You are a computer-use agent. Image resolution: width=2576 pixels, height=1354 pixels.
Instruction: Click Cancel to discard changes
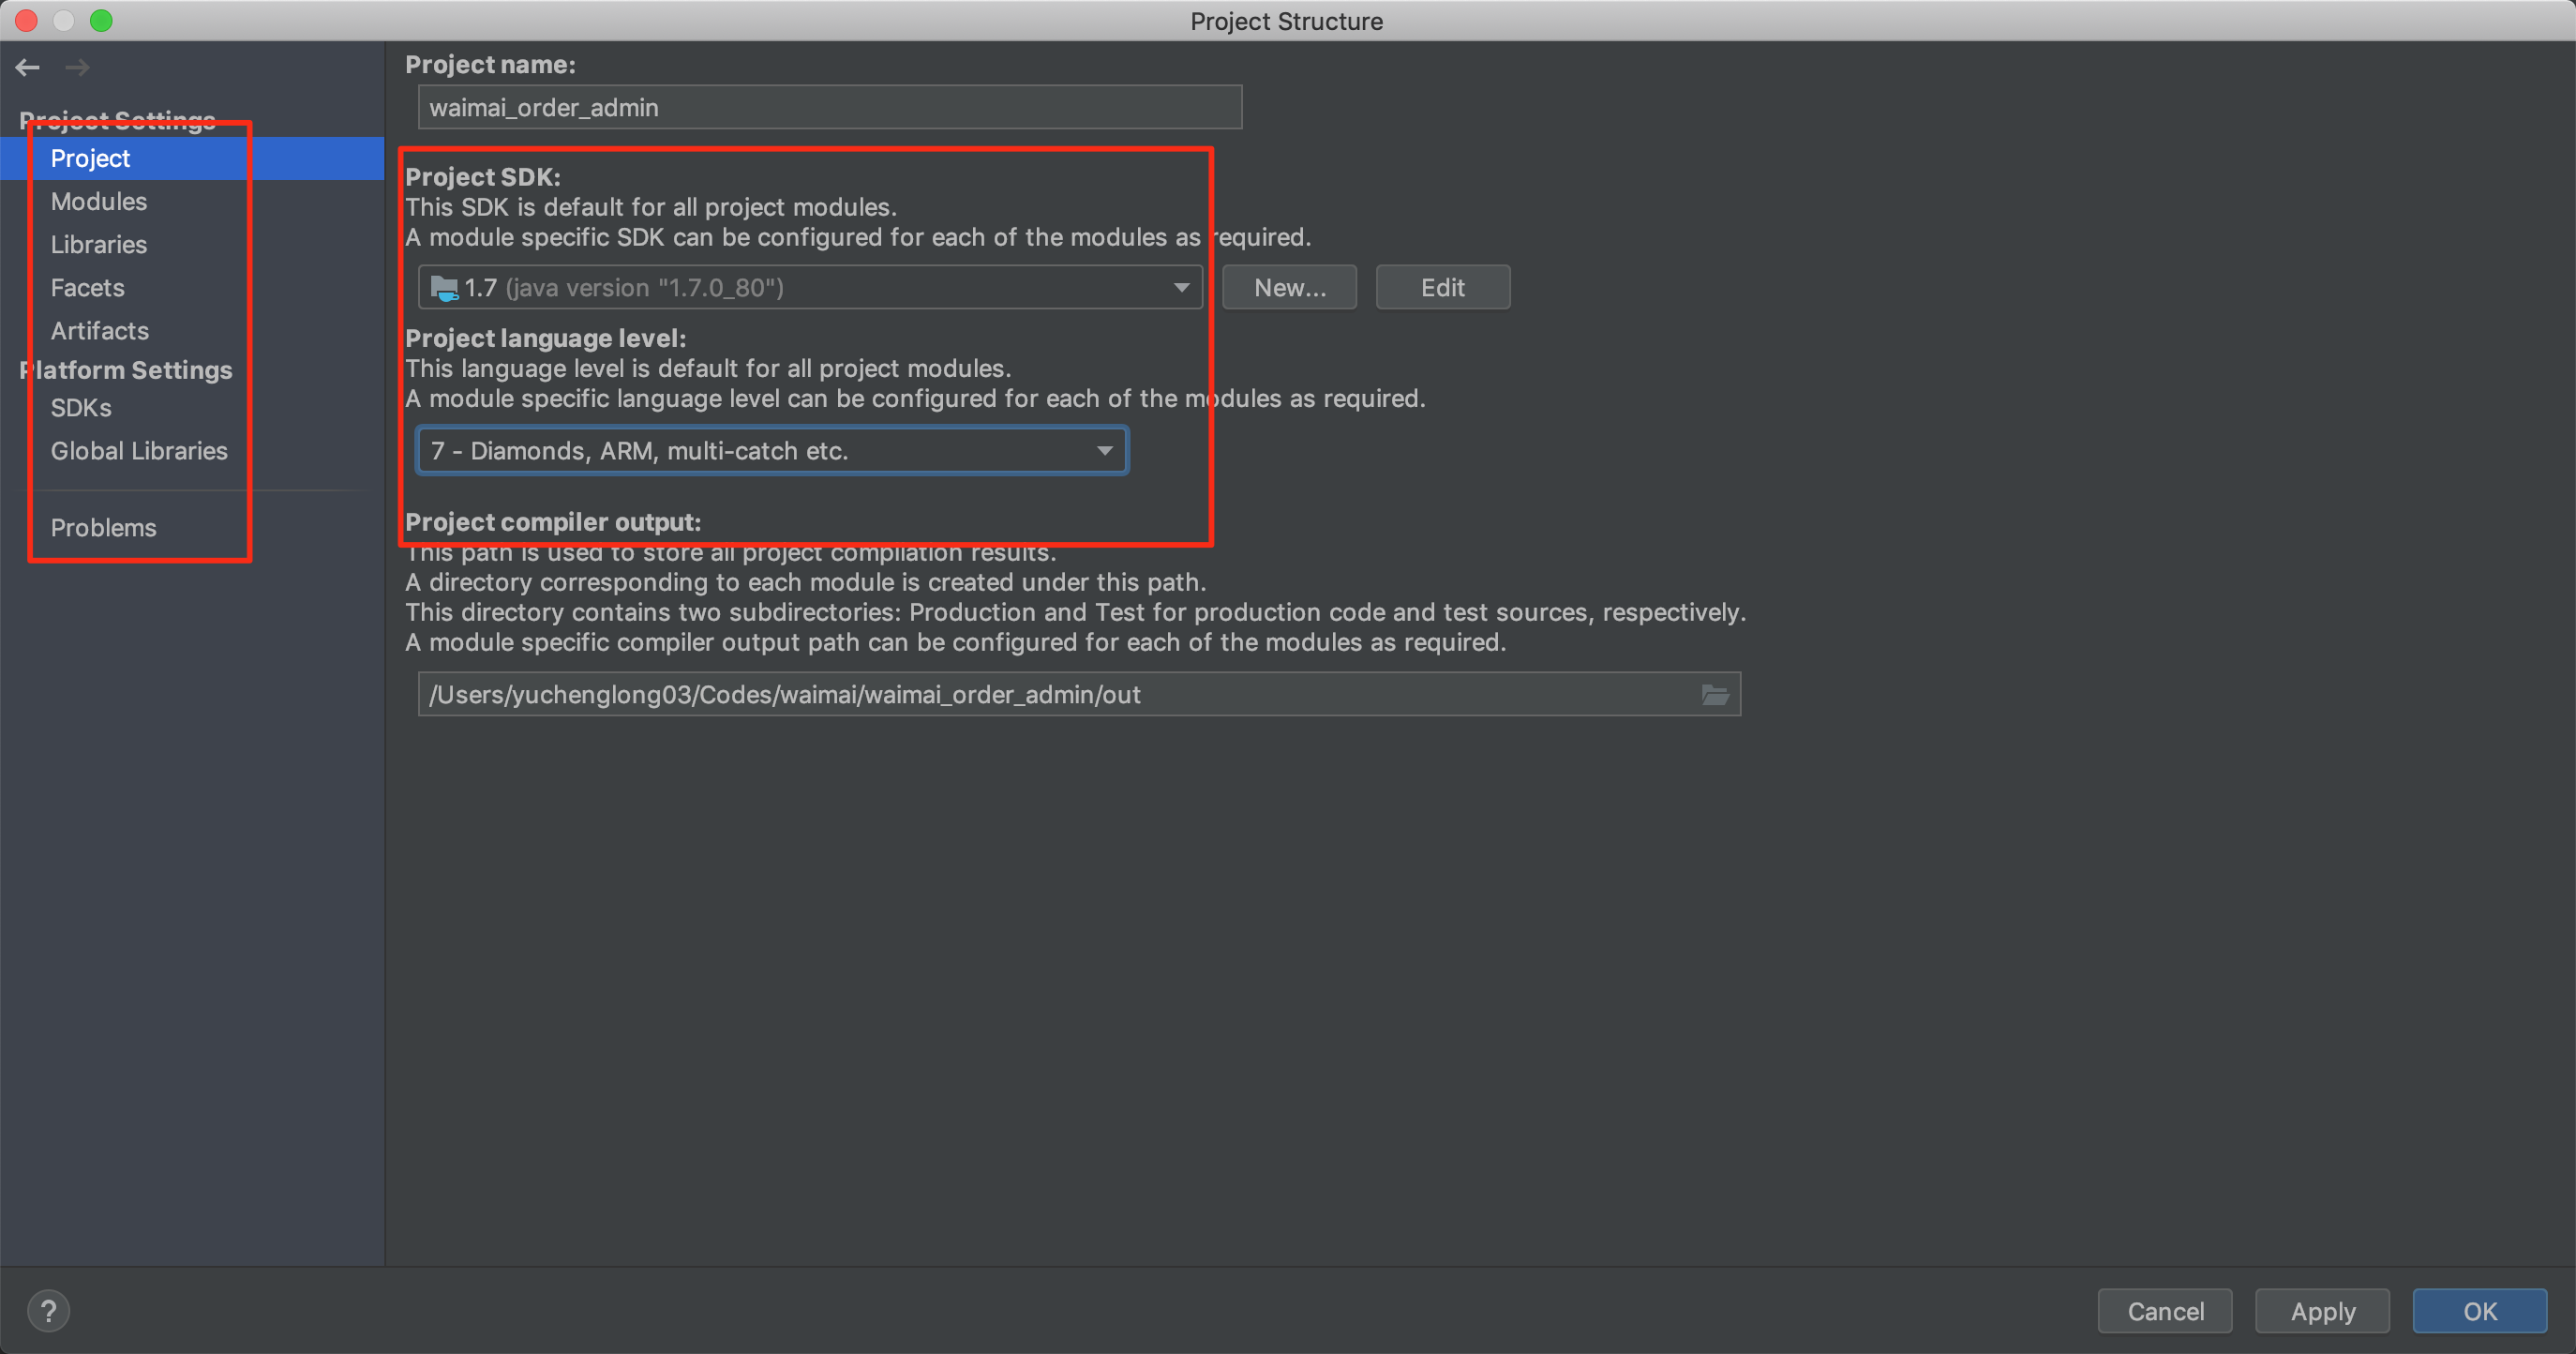pyautogui.click(x=2164, y=1311)
